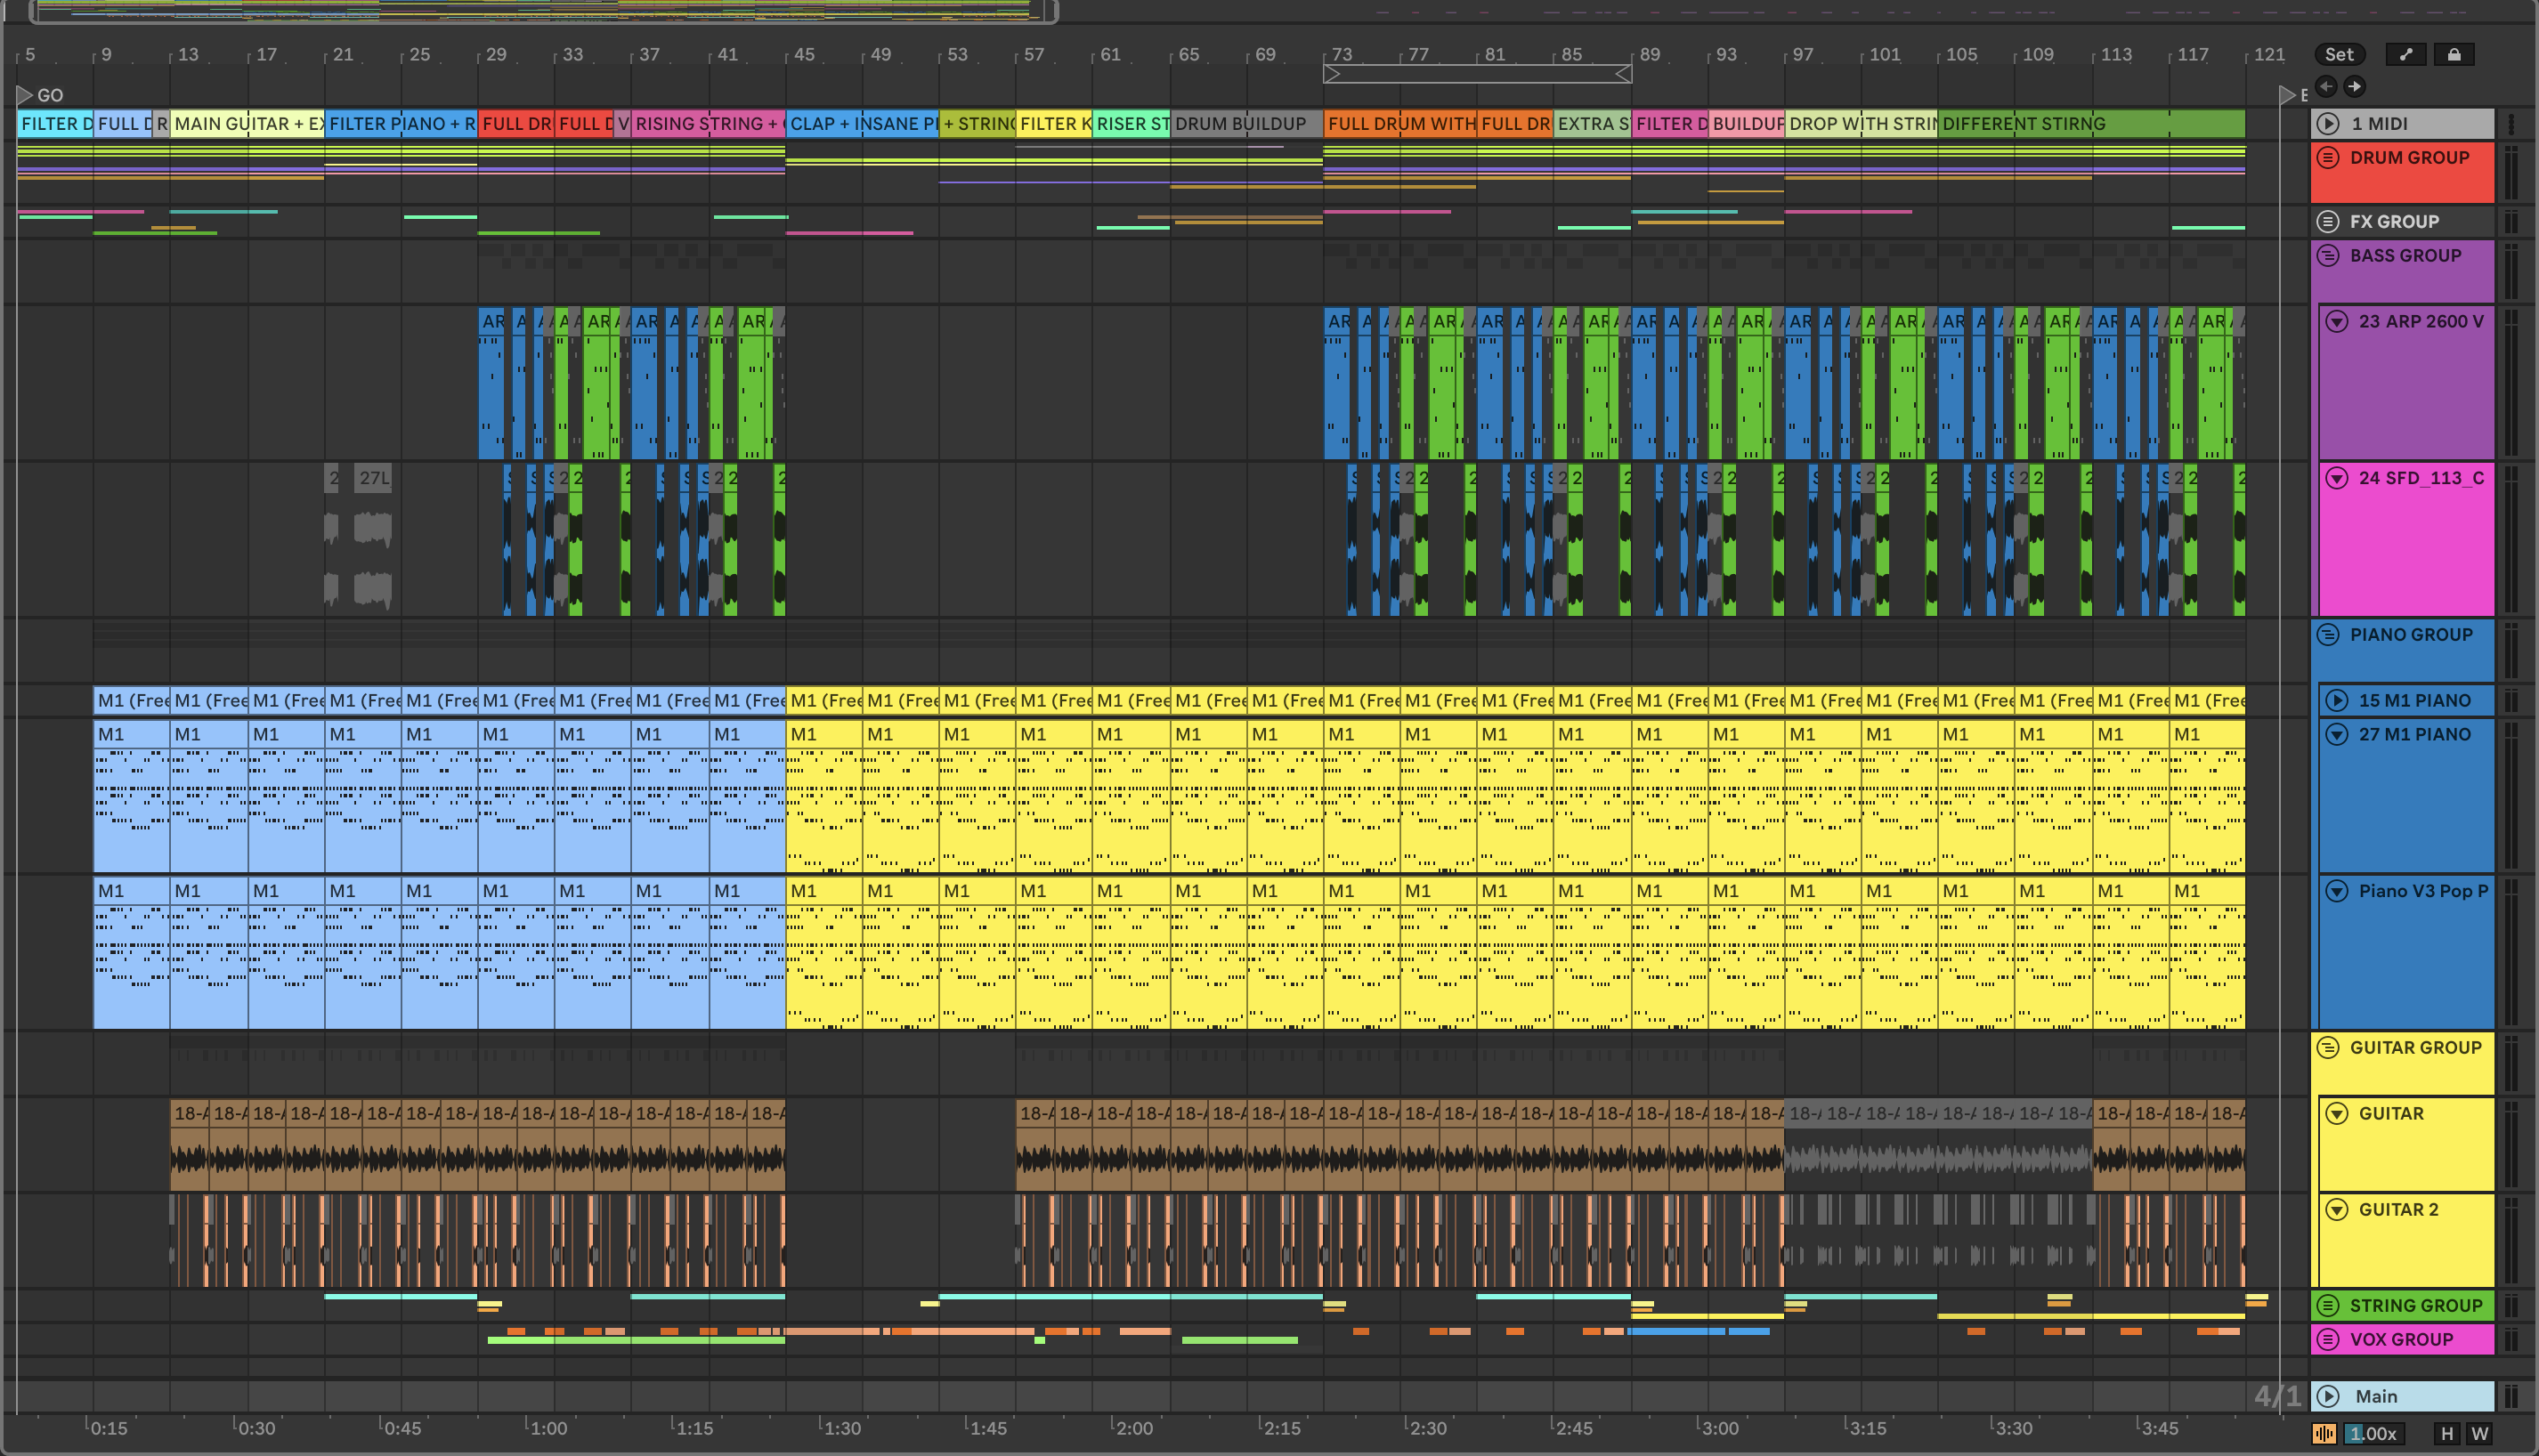The height and width of the screenshot is (1456, 2539).
Task: Unfold the DRUM GROUP track
Action: click(x=2328, y=158)
